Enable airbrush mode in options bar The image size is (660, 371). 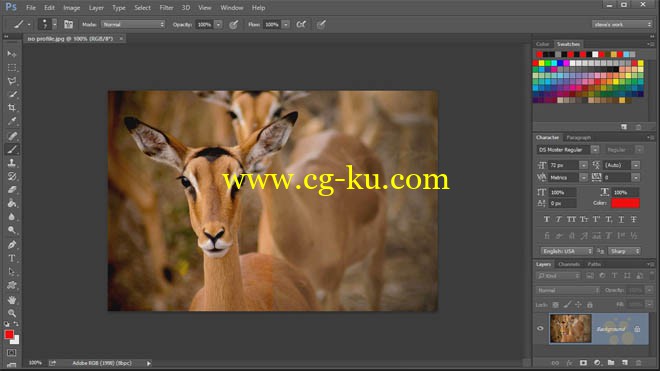pyautogui.click(x=301, y=24)
